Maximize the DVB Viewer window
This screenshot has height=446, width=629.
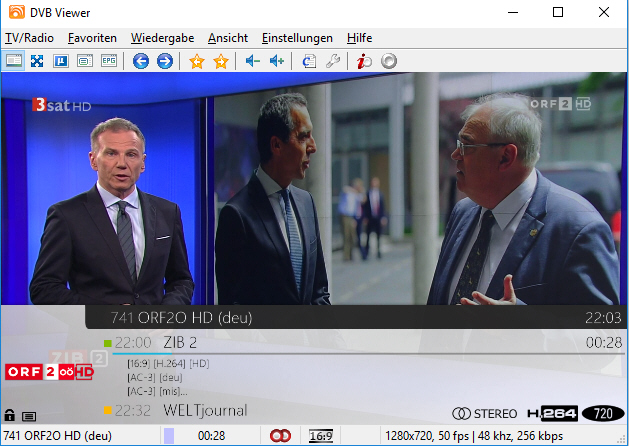point(558,12)
